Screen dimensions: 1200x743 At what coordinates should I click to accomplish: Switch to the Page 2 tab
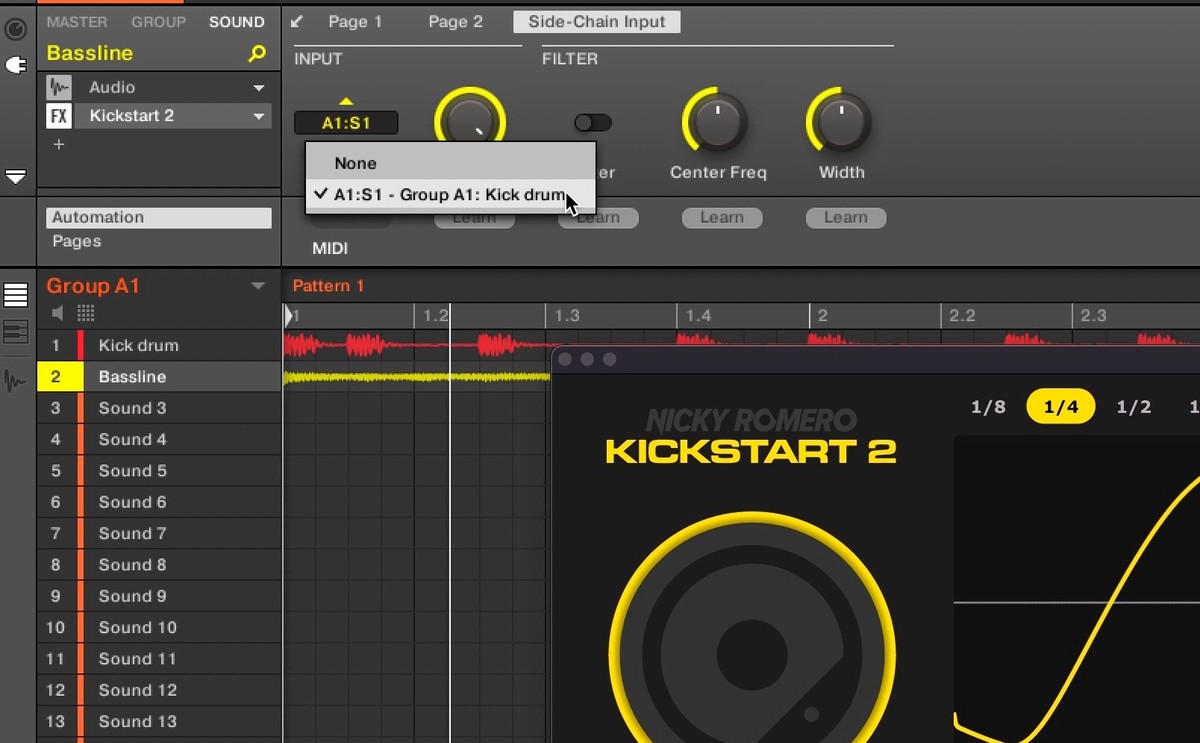(x=455, y=22)
